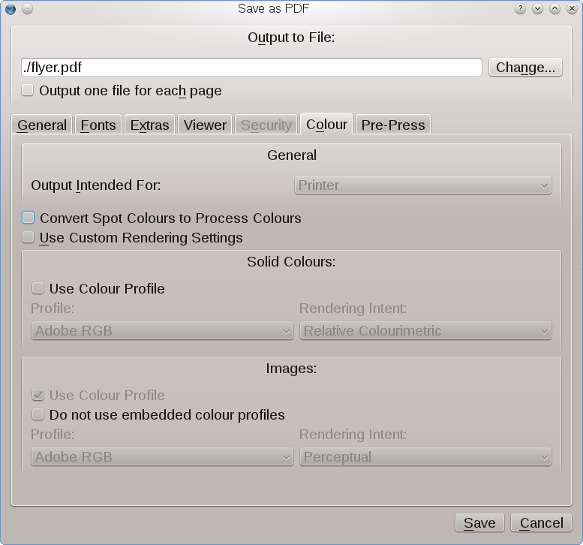
Task: Click the pin button beside app icon
Action: click(x=27, y=9)
